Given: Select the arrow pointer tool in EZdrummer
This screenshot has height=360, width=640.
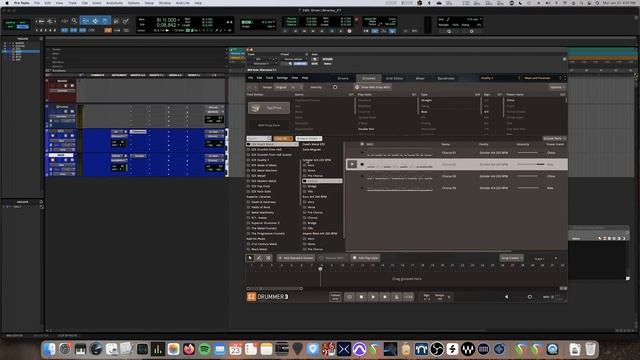Looking at the screenshot, I should click(250, 258).
